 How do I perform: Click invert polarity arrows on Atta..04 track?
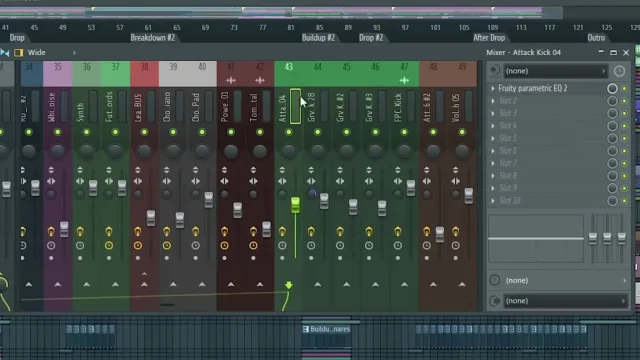pos(282,170)
